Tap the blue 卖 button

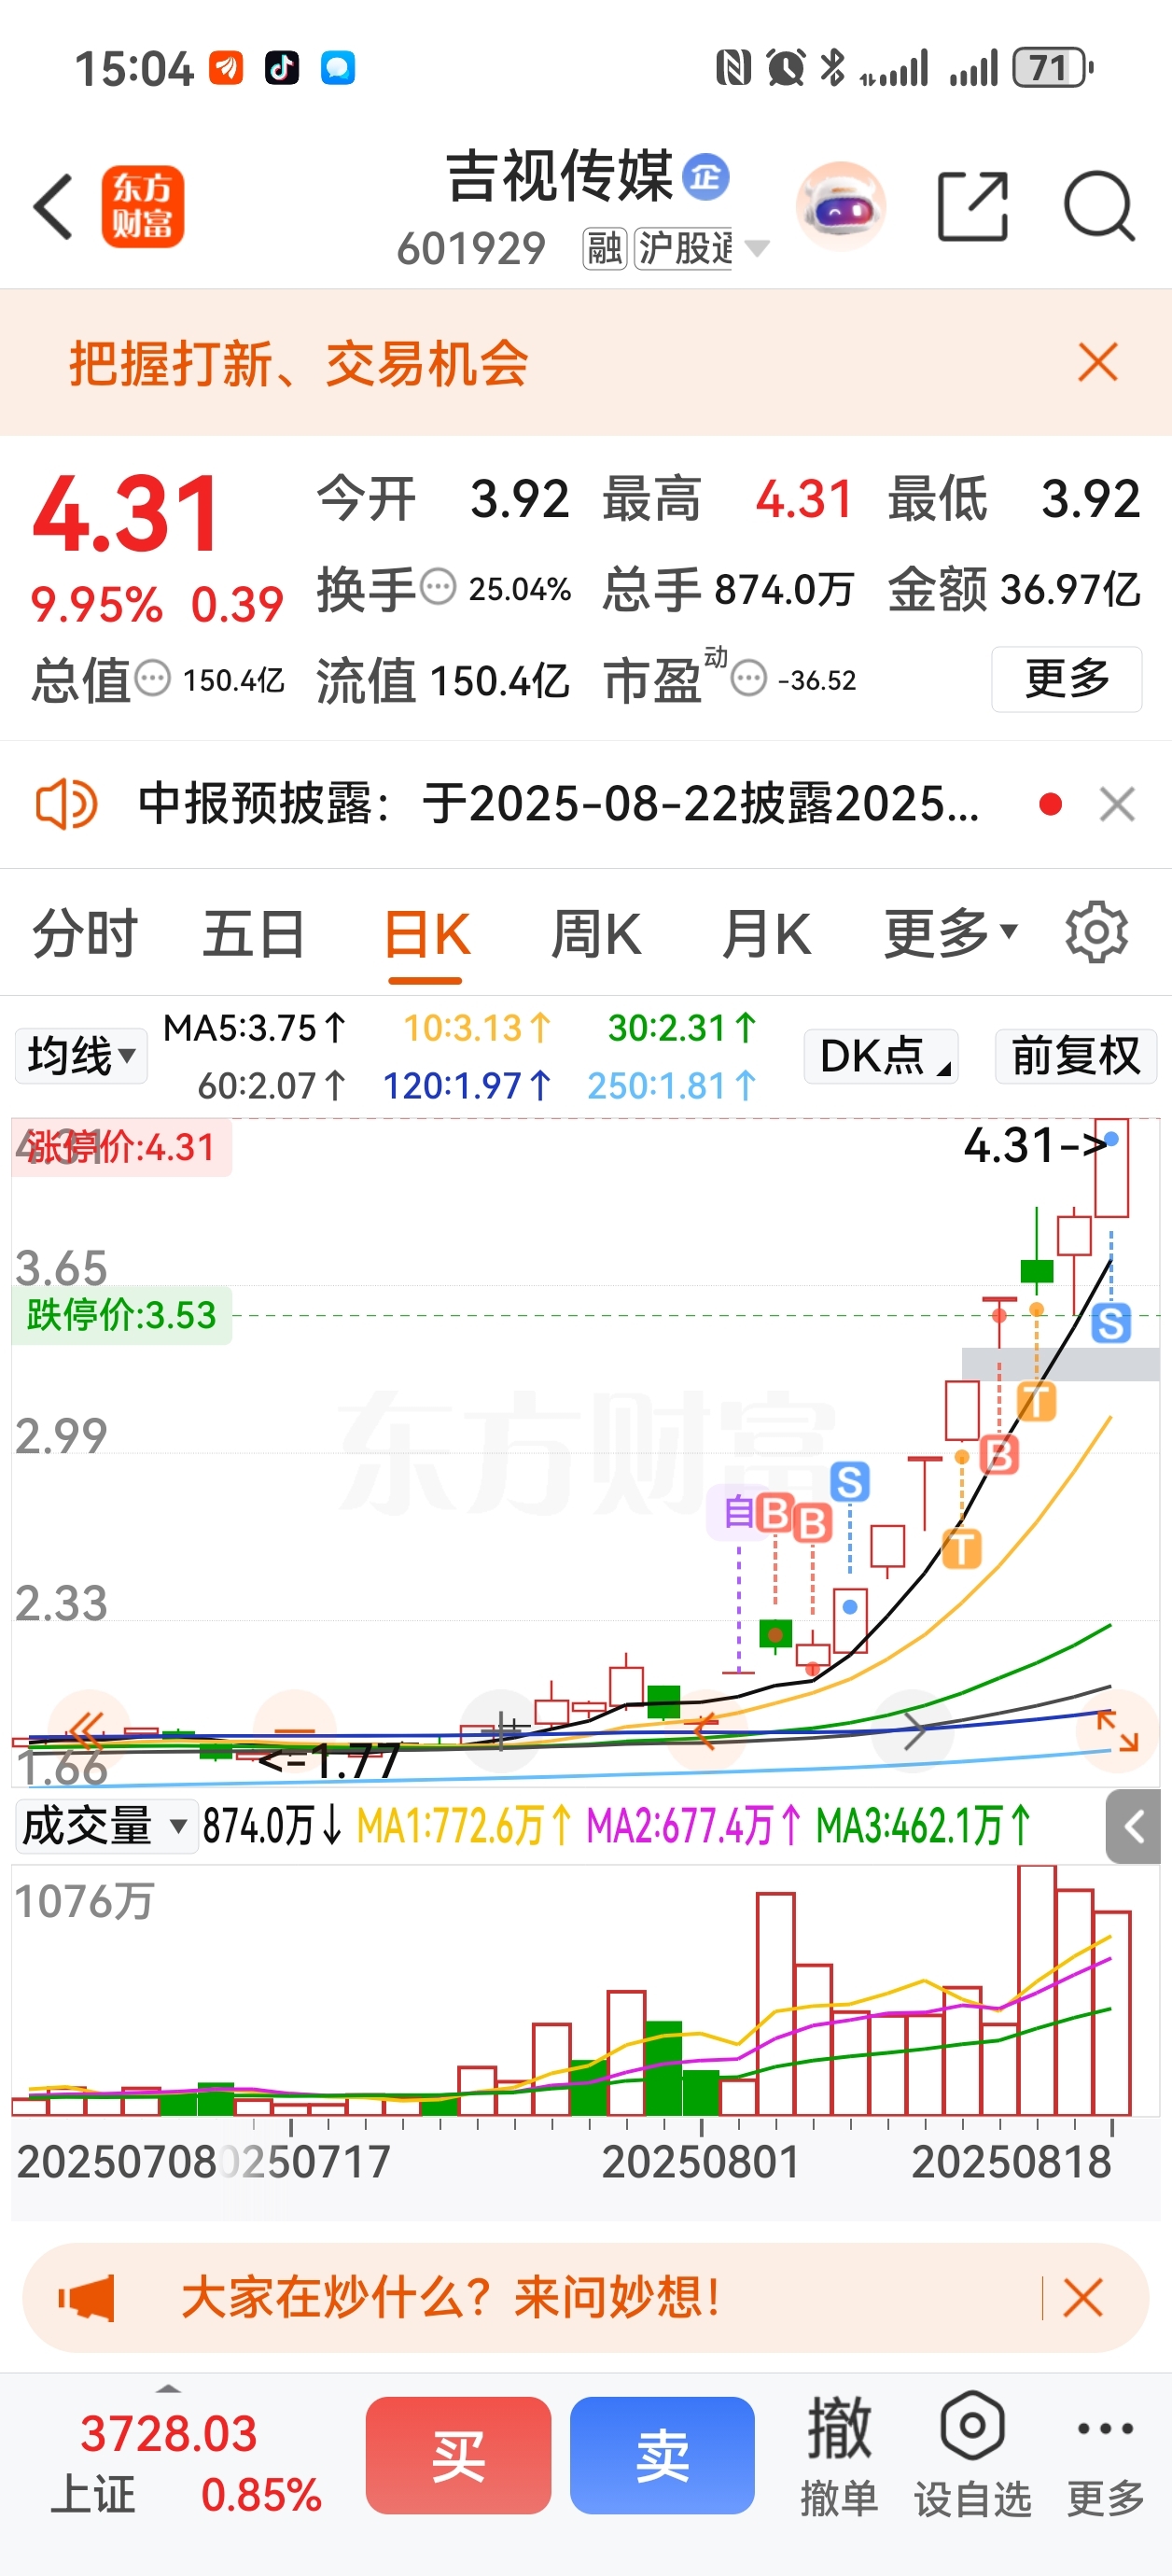point(662,2455)
